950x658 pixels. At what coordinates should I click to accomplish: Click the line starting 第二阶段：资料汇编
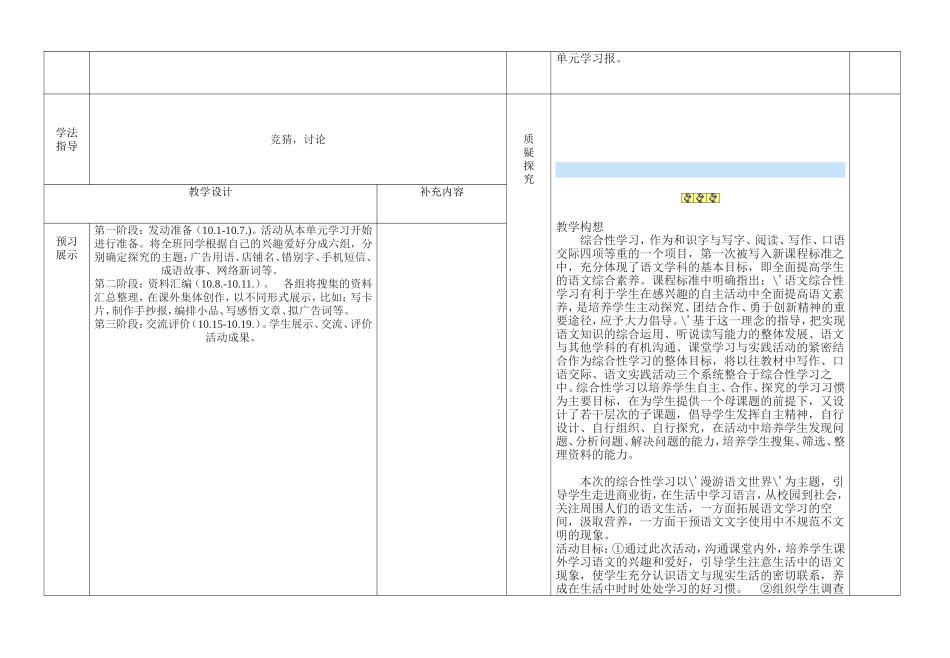(x=233, y=284)
